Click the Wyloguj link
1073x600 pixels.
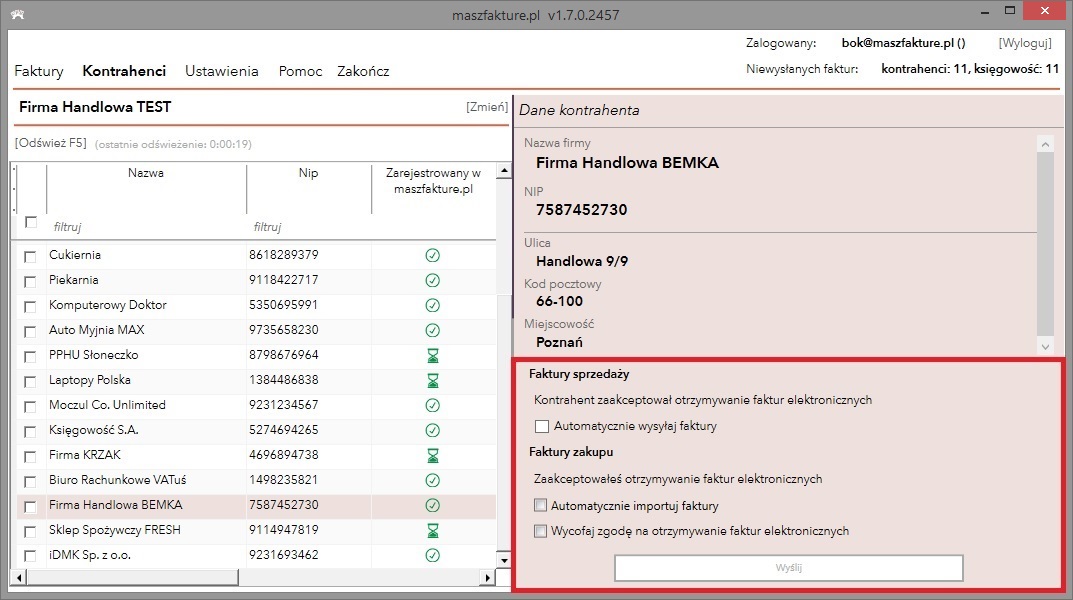(x=1024, y=43)
